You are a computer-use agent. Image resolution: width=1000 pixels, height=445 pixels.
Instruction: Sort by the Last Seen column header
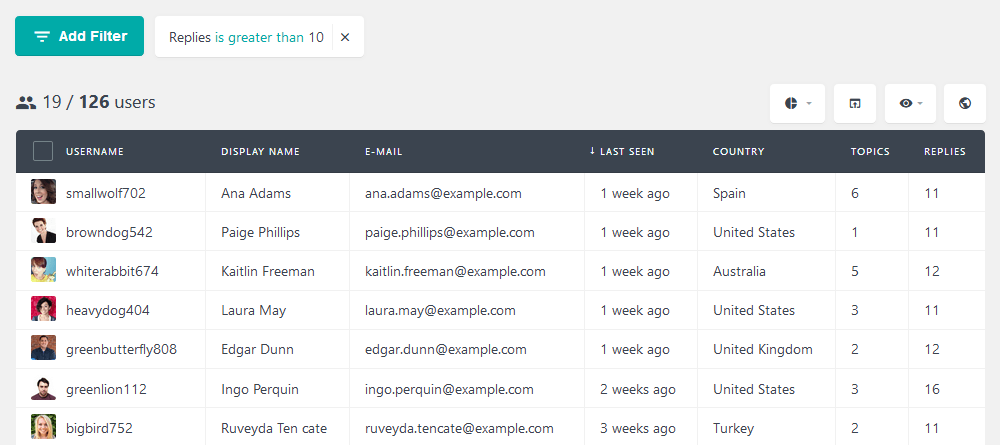click(622, 152)
